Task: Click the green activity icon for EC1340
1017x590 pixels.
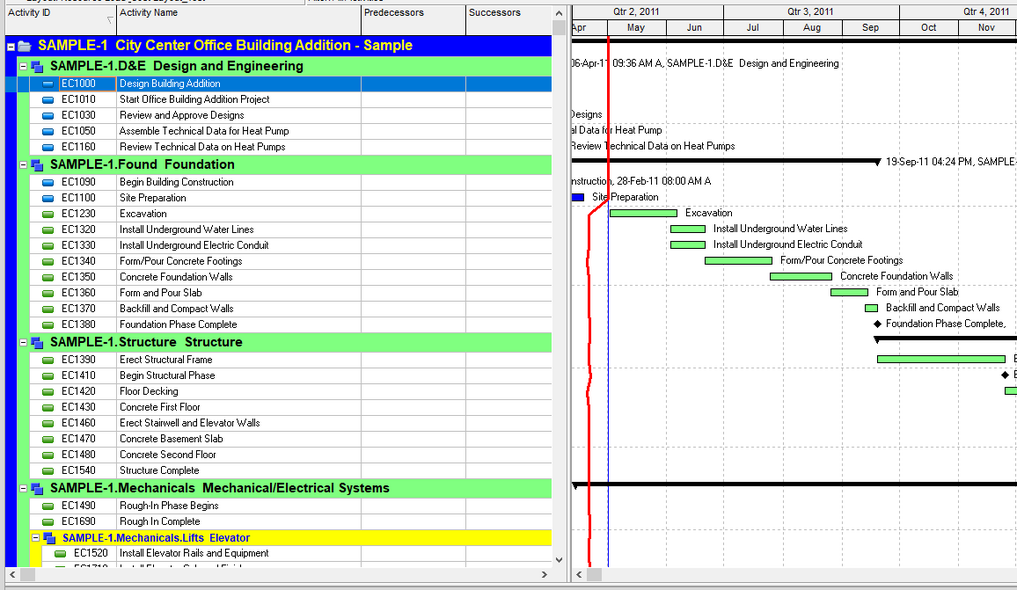Action: click(x=48, y=261)
